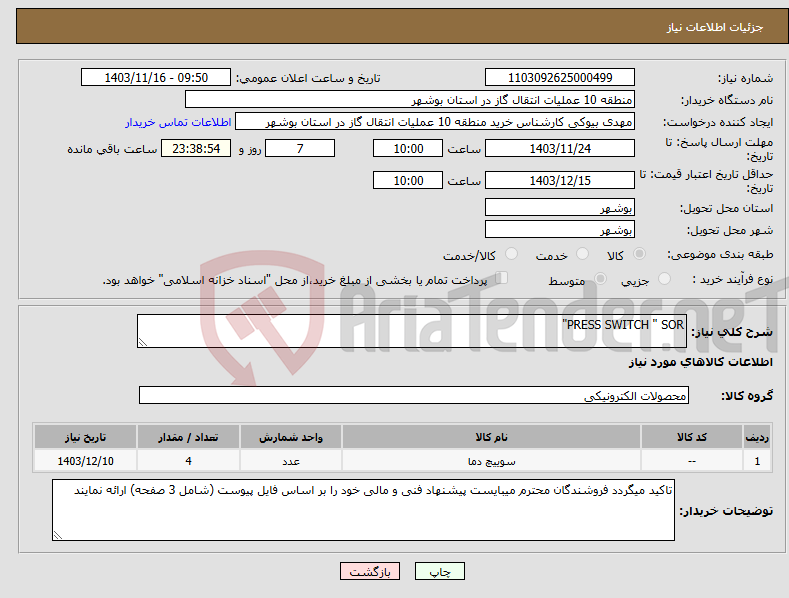
Task: Click the response deadline date 1403/11/24
Action: click(560, 148)
